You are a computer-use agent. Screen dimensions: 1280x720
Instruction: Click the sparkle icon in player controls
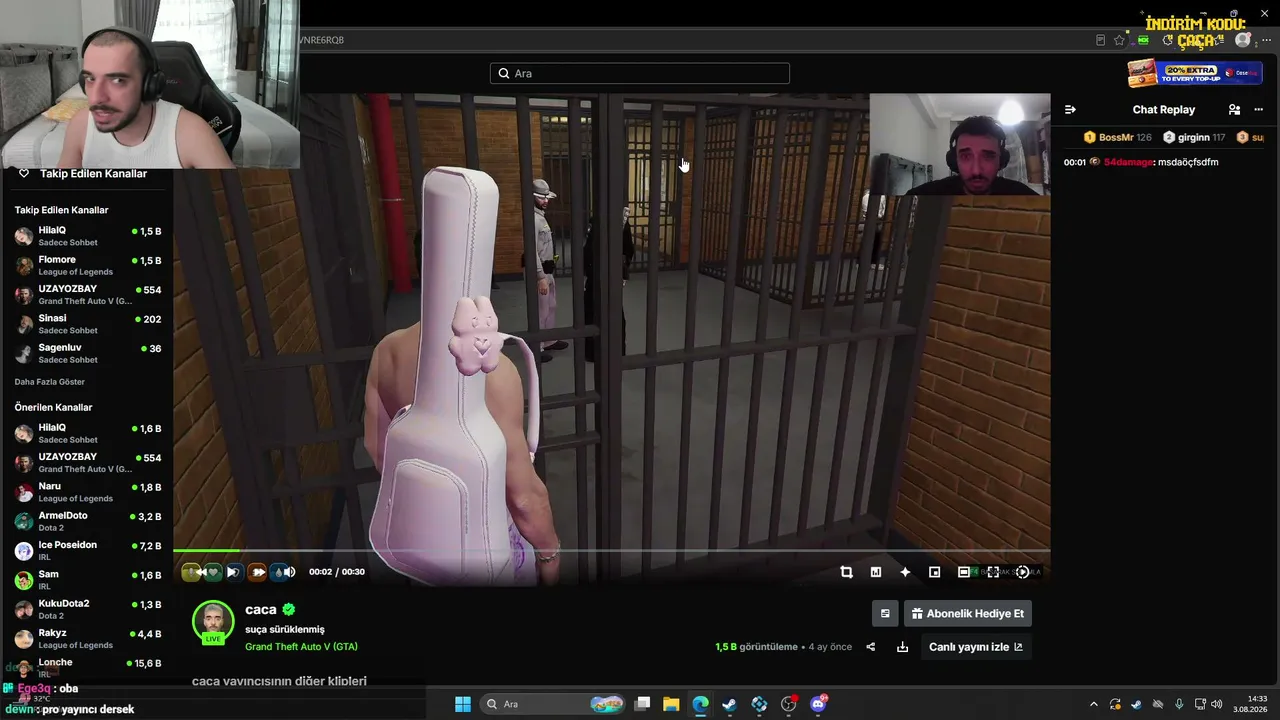click(x=905, y=572)
